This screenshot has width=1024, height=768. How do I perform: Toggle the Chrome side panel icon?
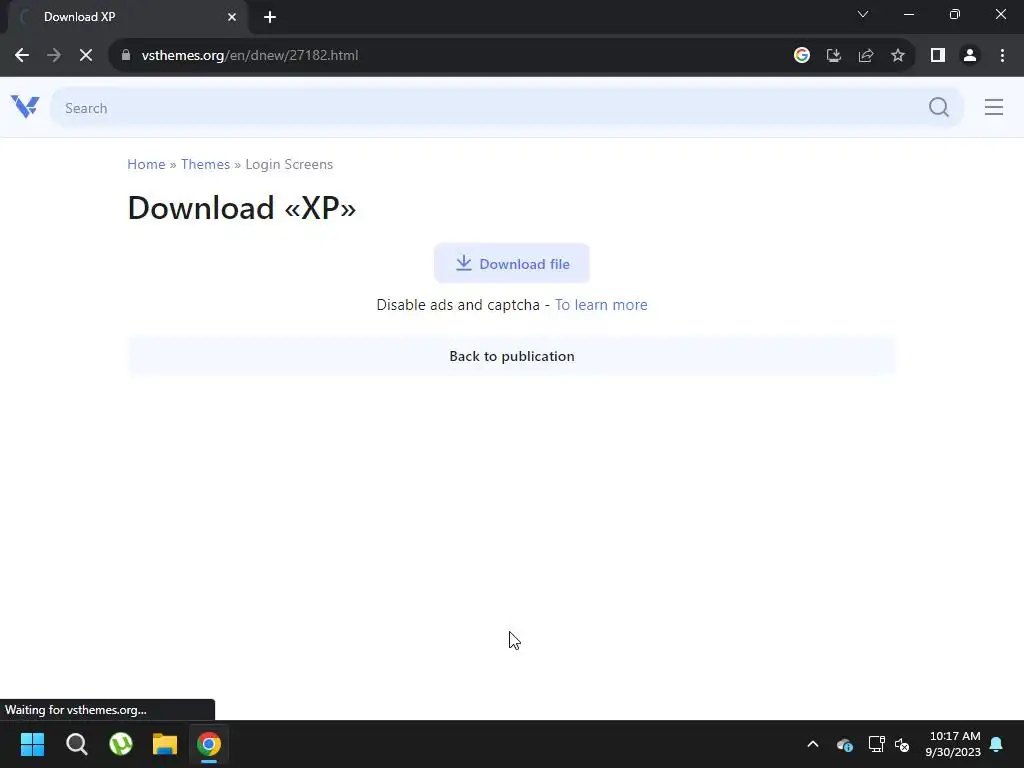point(938,56)
